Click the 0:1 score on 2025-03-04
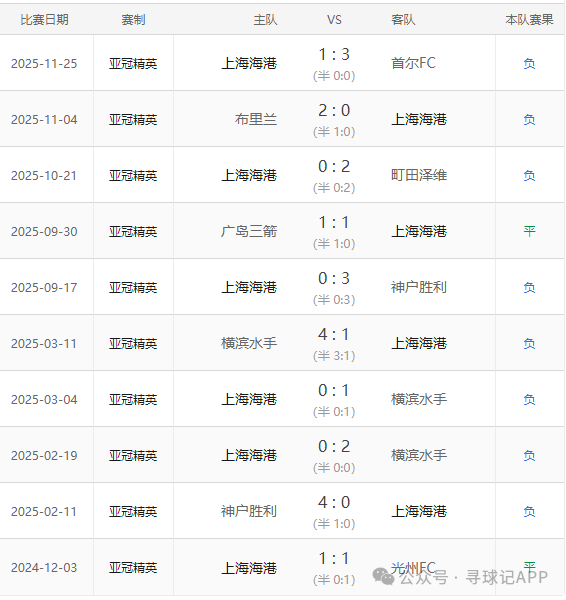The image size is (566, 600). click(334, 390)
